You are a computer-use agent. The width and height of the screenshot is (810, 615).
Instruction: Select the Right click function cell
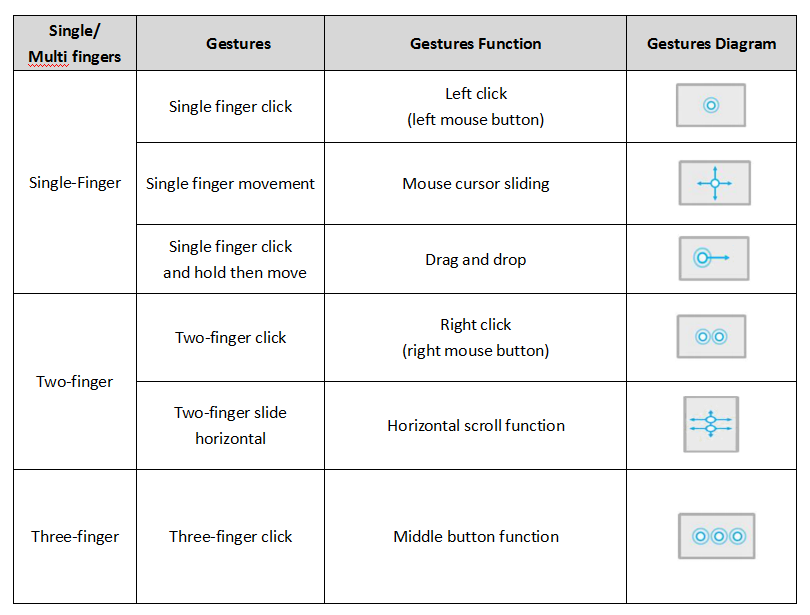(475, 338)
